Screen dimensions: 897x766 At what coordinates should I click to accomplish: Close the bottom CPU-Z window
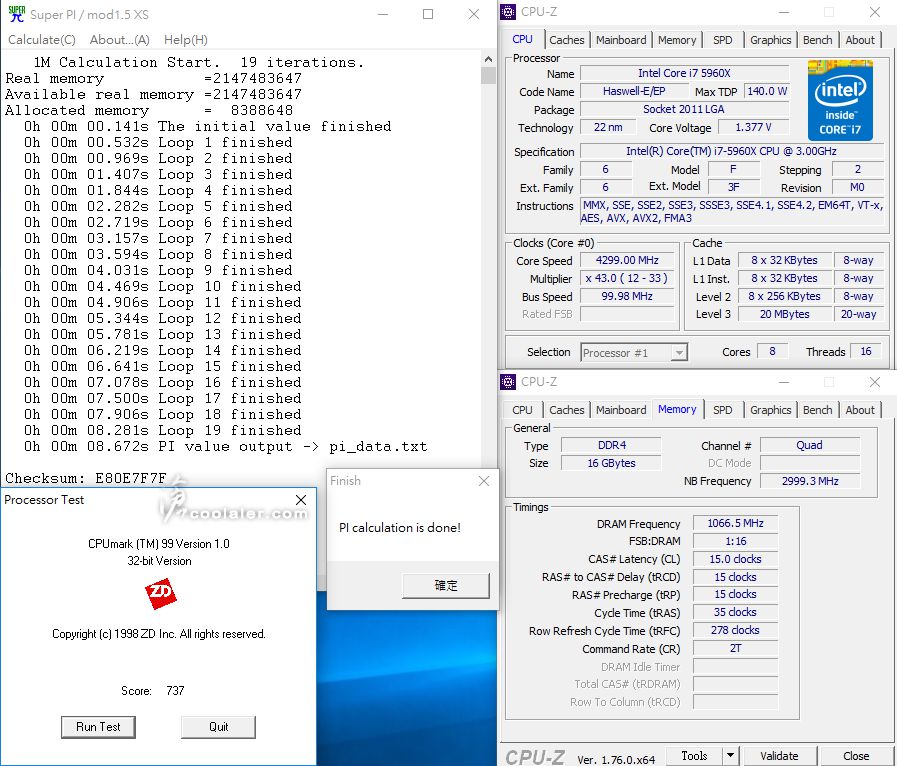pos(875,382)
